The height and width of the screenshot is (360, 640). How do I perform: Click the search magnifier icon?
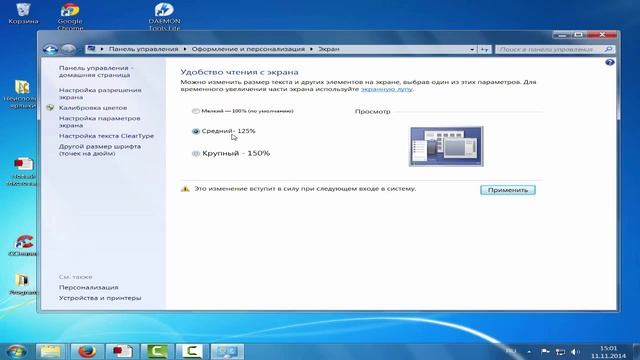pyautogui.click(x=609, y=49)
